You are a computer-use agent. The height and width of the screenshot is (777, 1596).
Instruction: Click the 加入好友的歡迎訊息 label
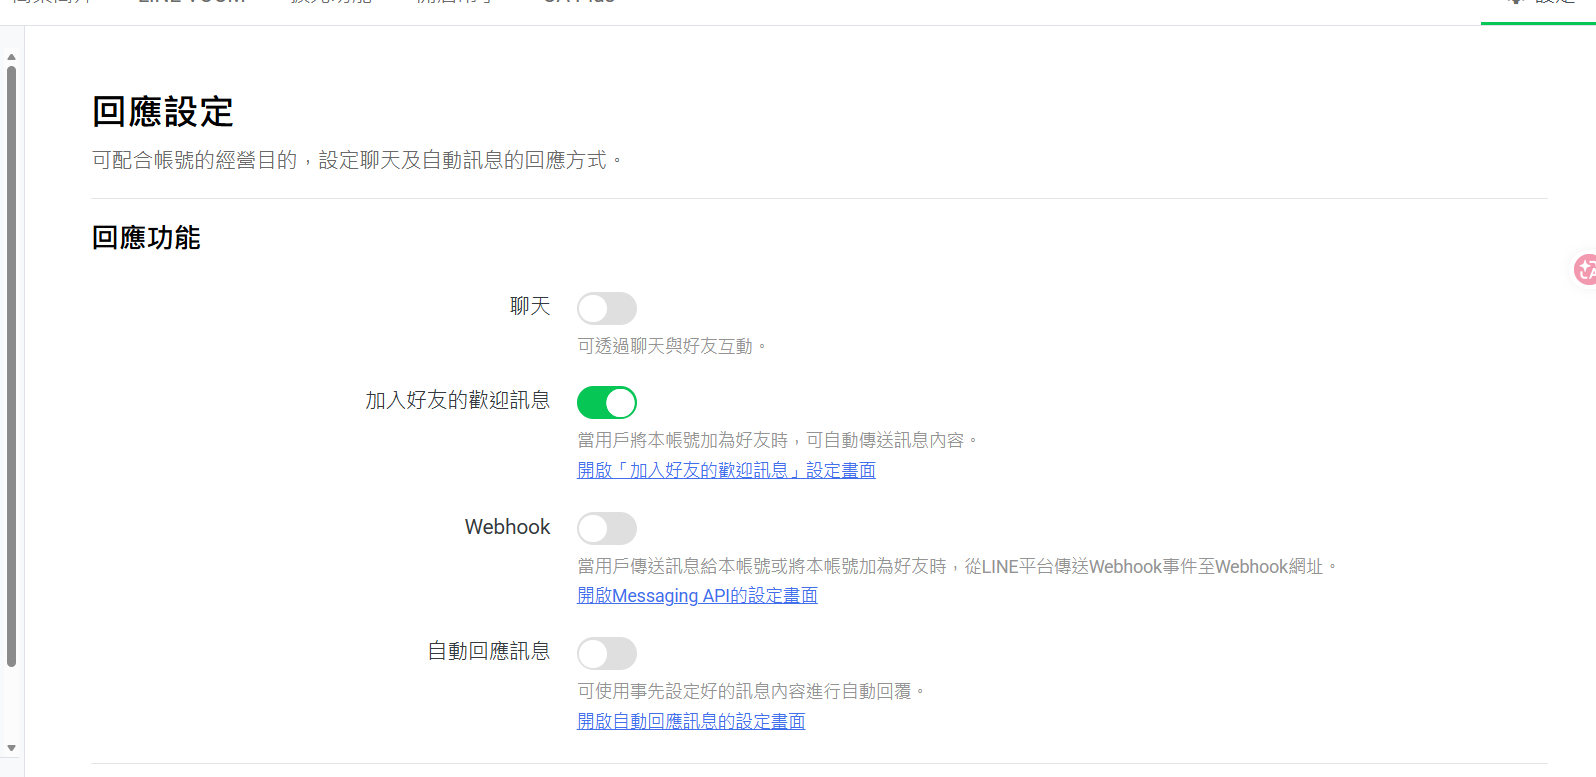point(458,400)
